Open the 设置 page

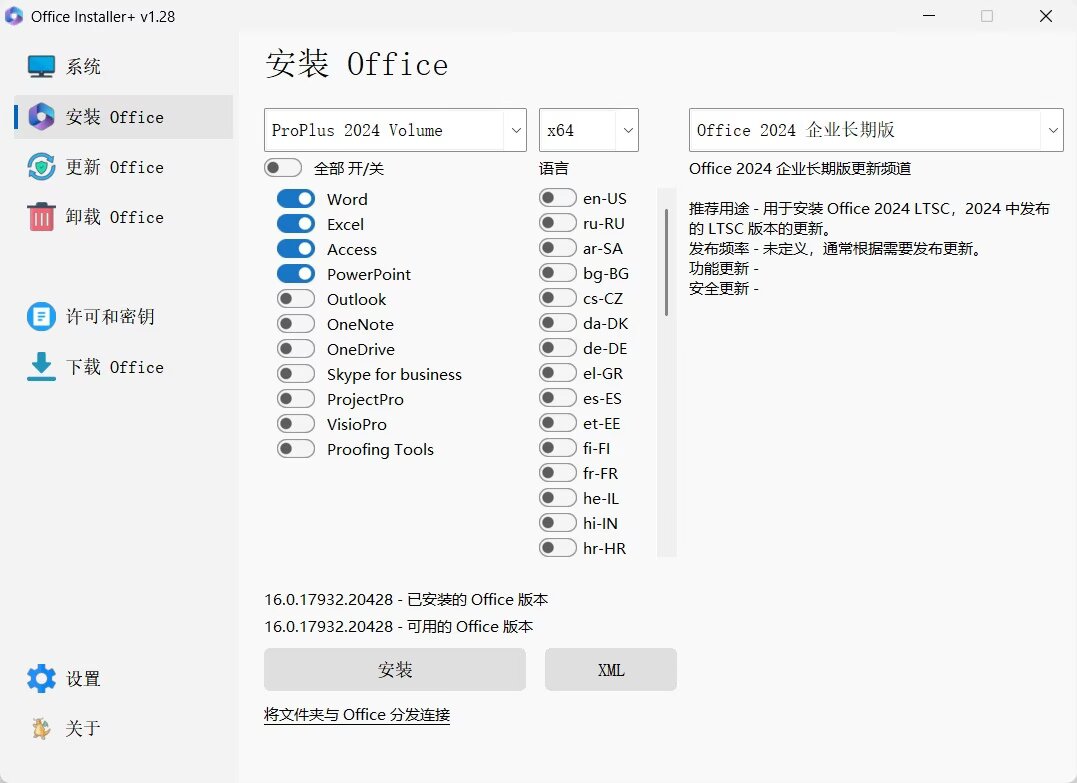click(x=124, y=679)
